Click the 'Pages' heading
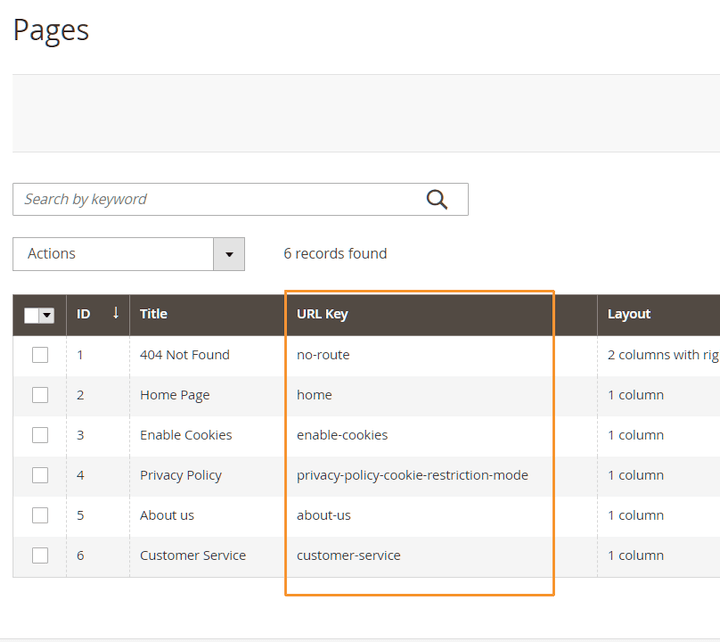Viewport: 720px width, 642px height. coord(51,31)
